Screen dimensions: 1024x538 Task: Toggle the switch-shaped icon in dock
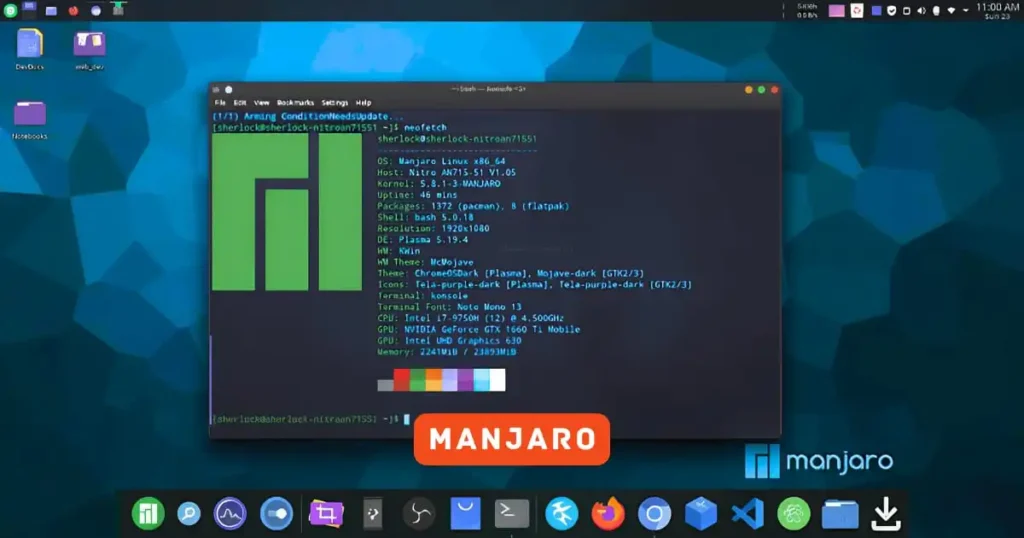276,514
